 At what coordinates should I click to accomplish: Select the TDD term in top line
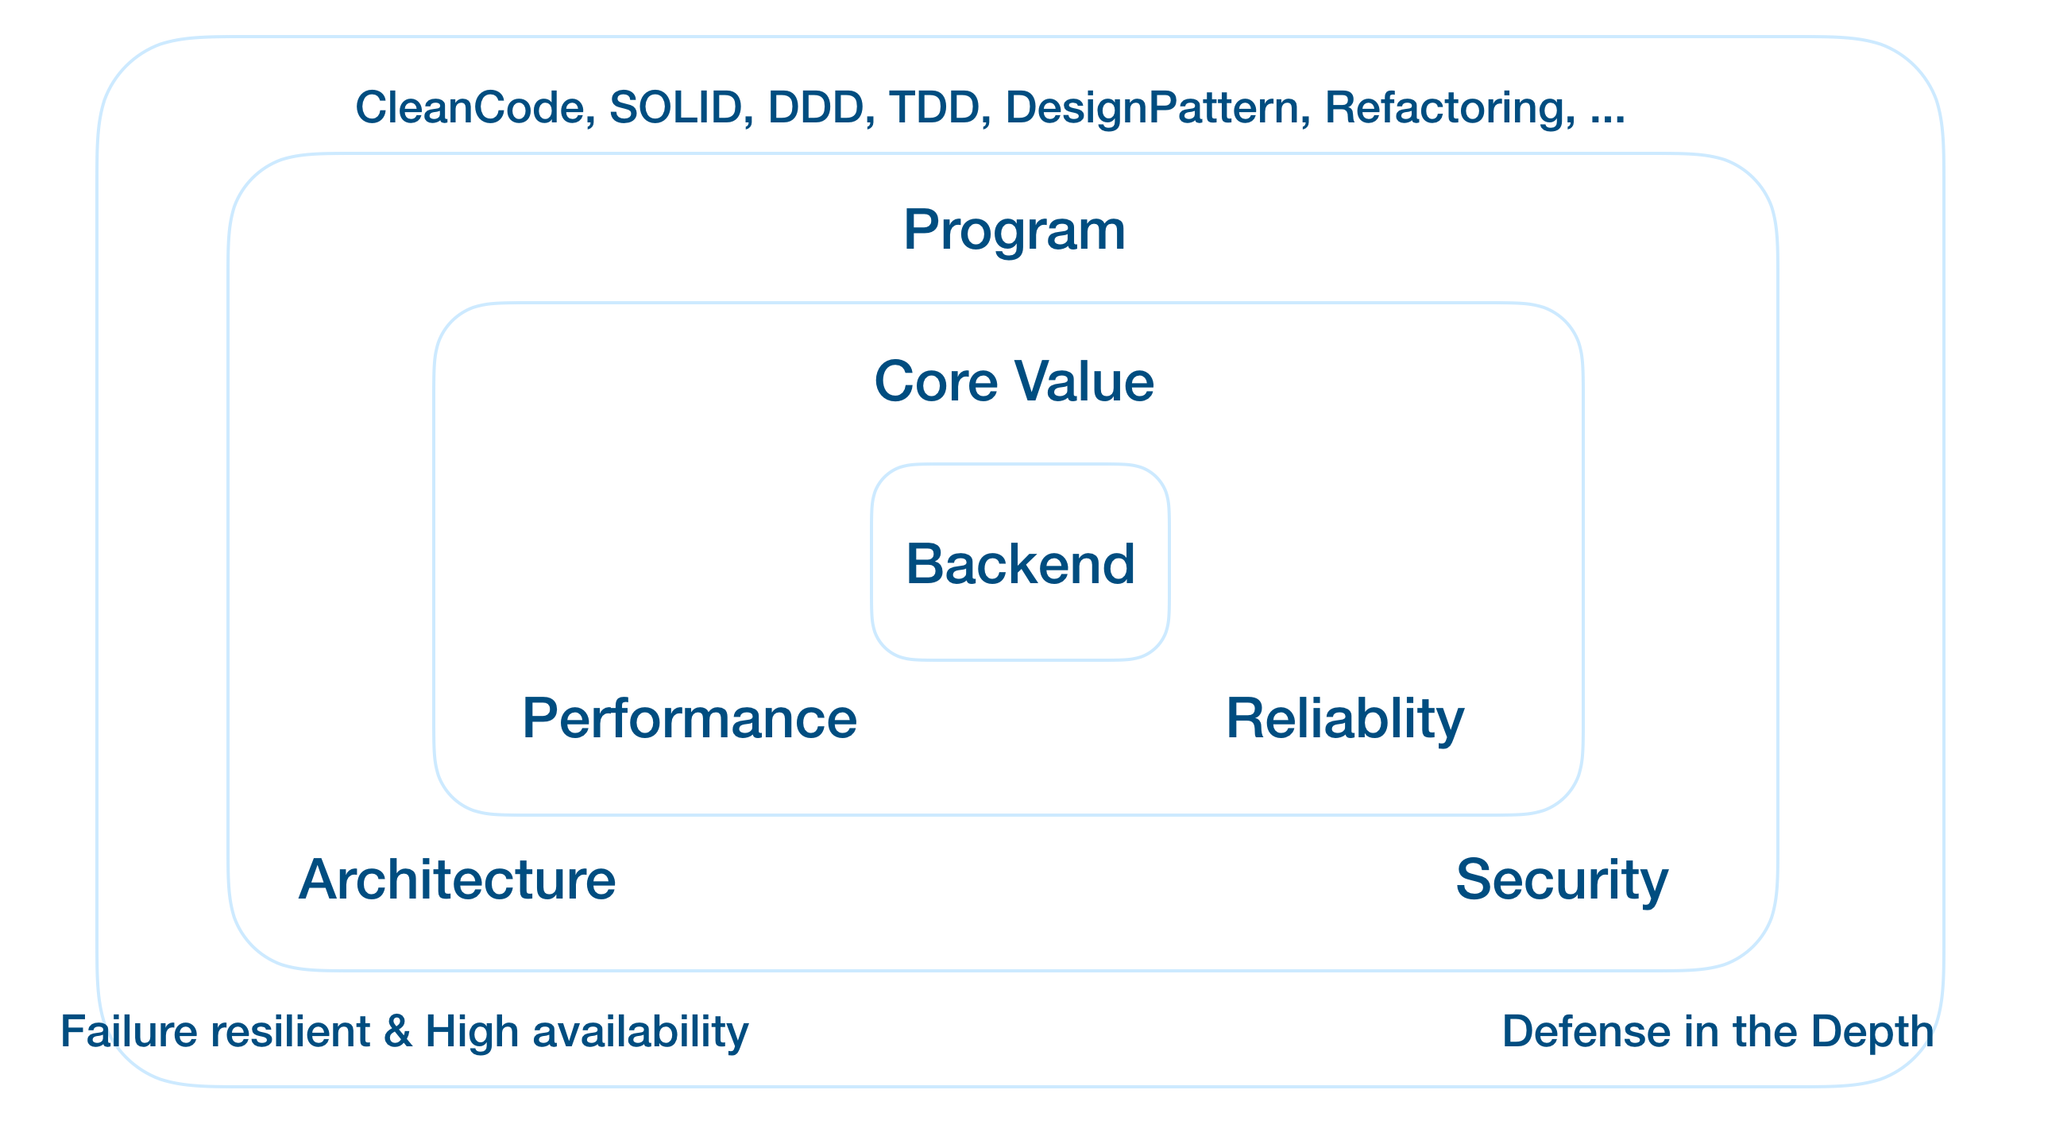[934, 108]
